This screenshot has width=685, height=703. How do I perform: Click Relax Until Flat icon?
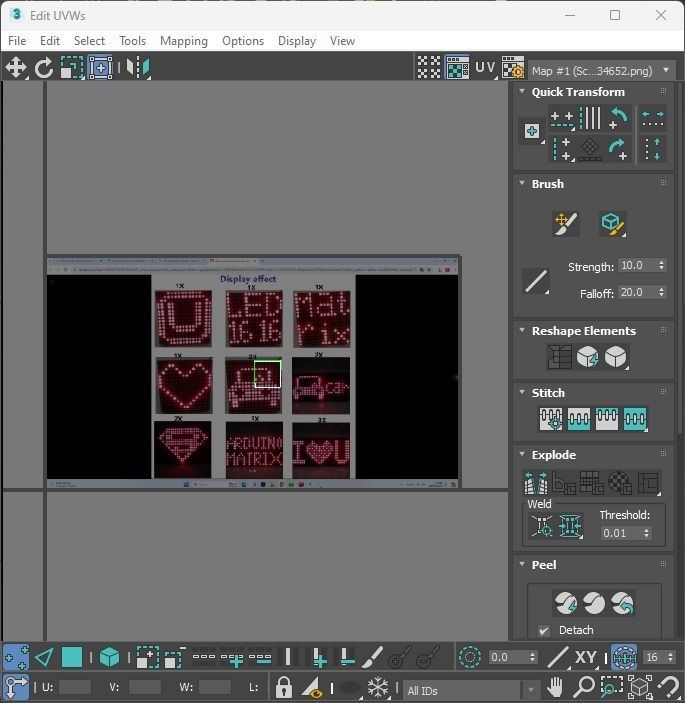[x=587, y=357]
